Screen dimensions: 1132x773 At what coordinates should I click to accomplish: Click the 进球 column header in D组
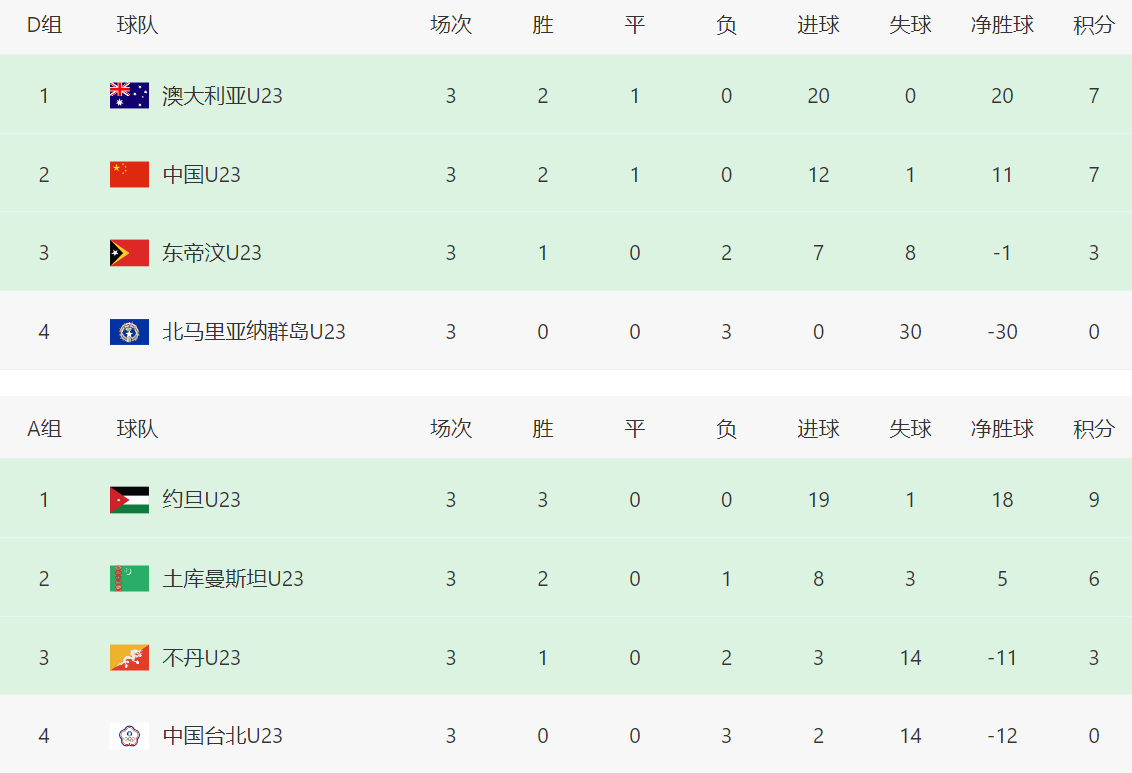tap(818, 26)
